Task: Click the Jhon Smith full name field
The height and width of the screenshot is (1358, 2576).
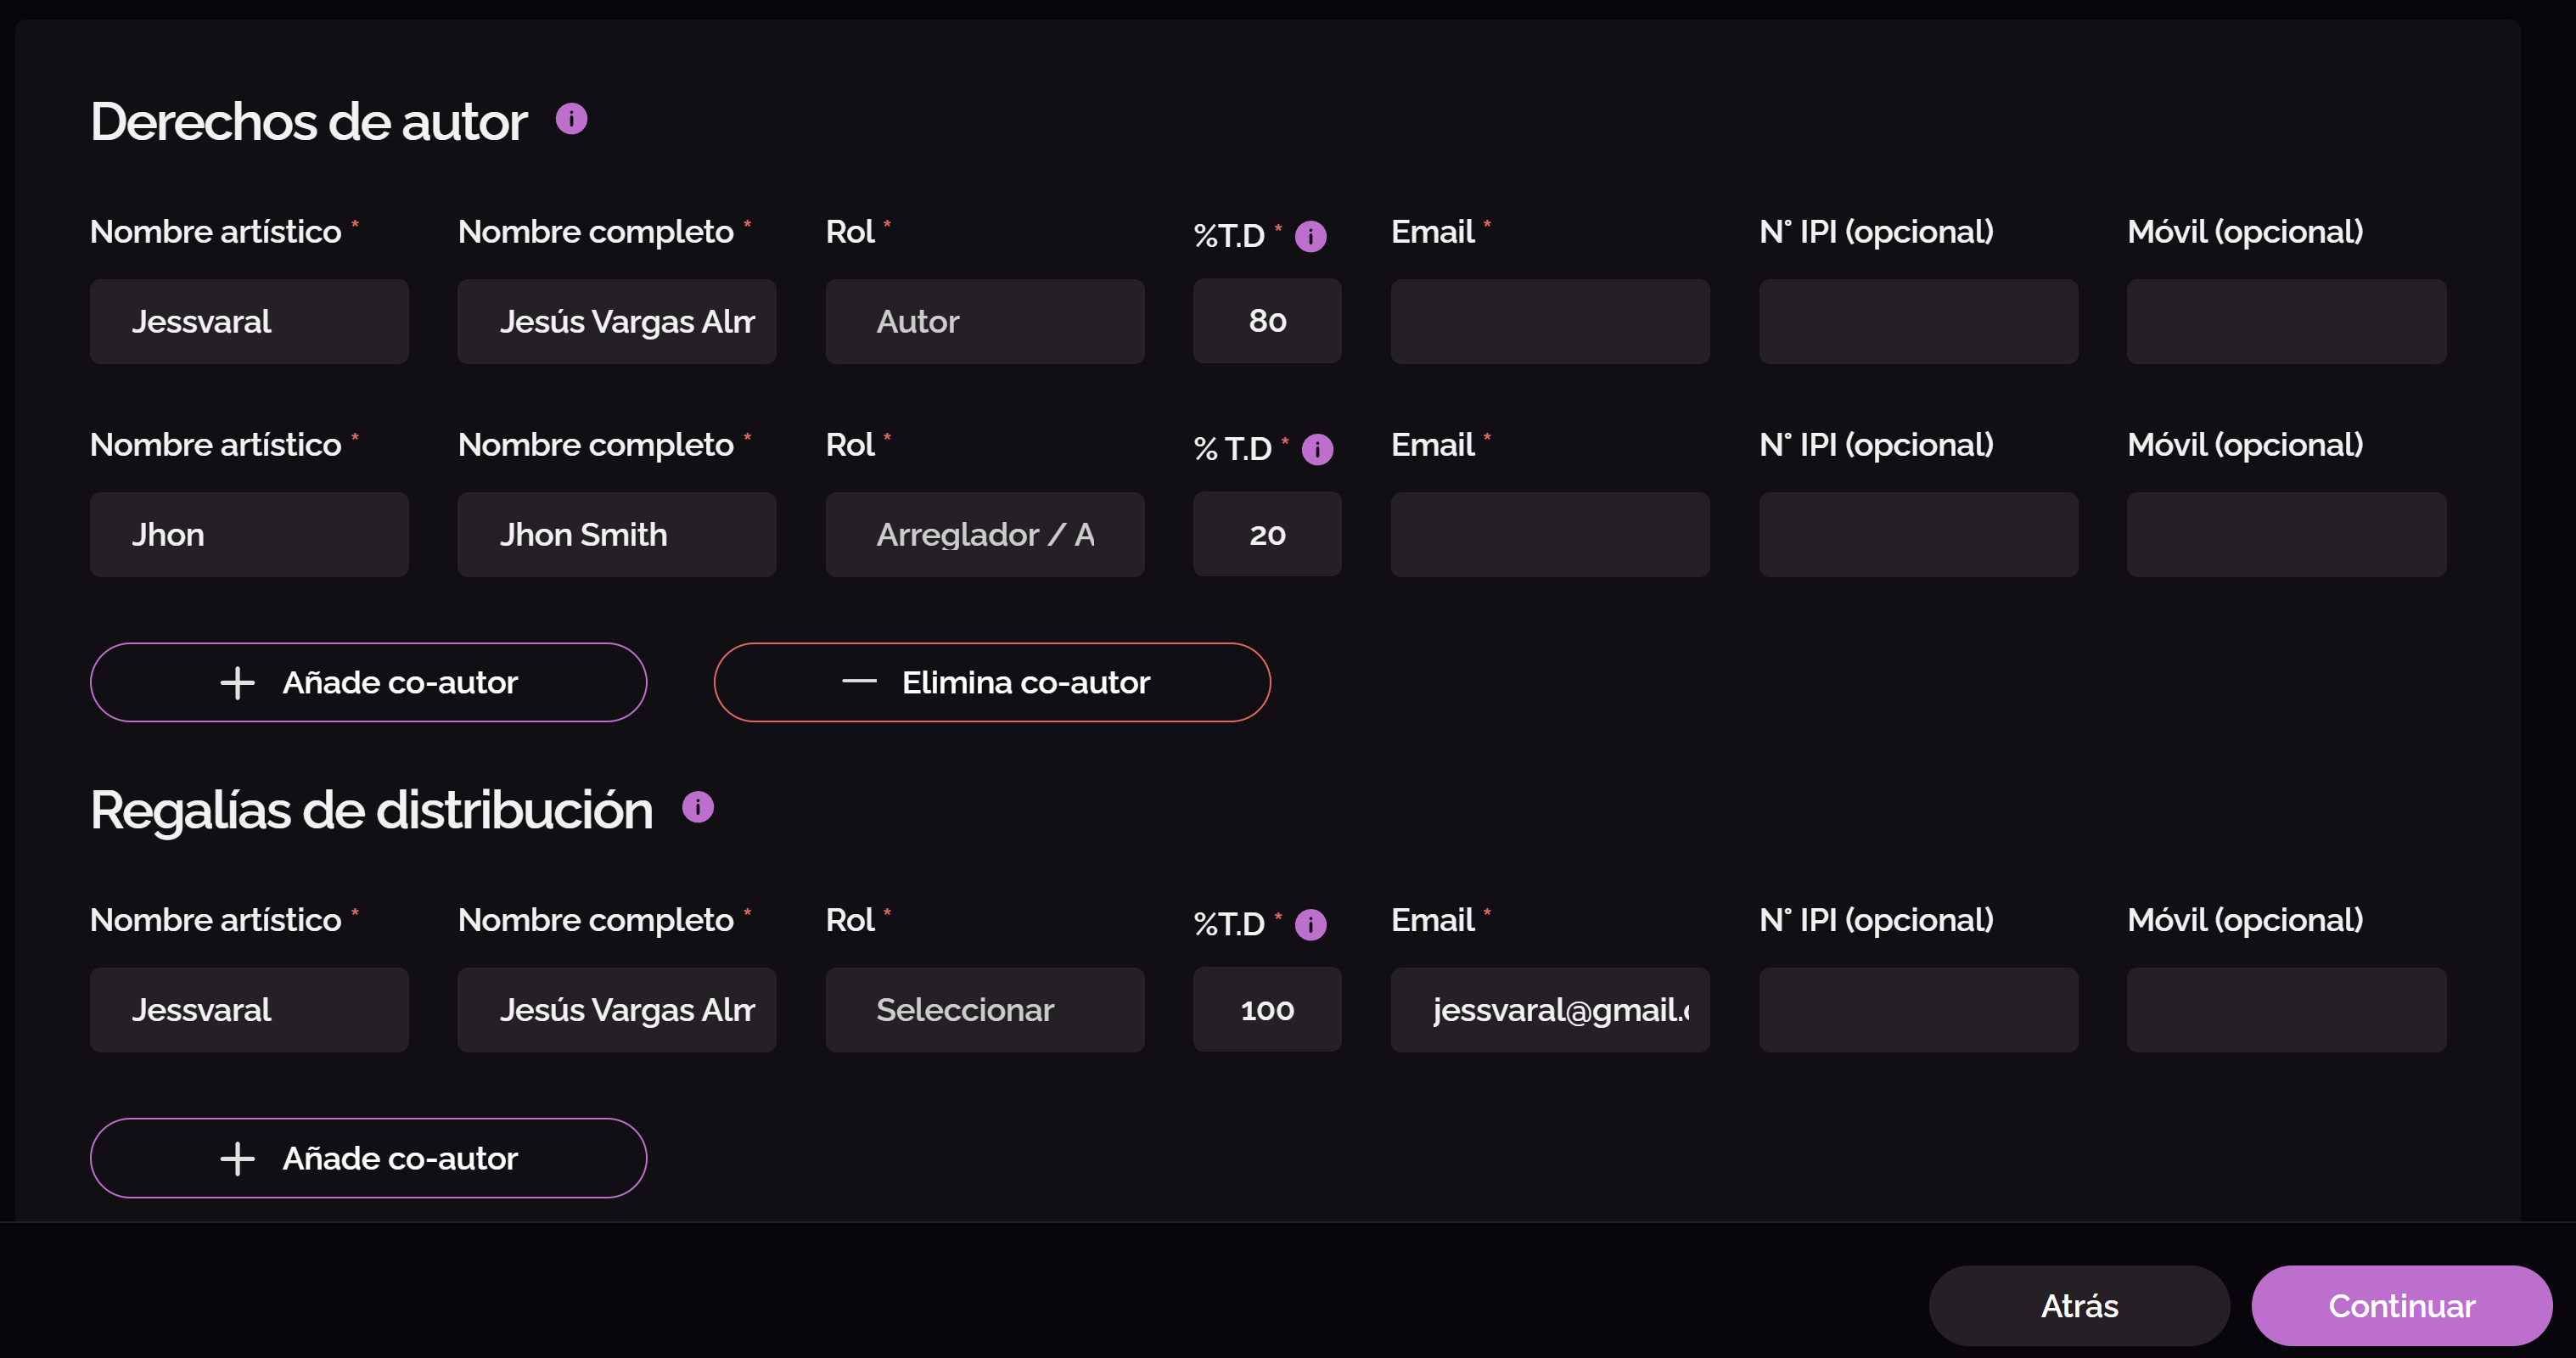Action: click(x=616, y=534)
